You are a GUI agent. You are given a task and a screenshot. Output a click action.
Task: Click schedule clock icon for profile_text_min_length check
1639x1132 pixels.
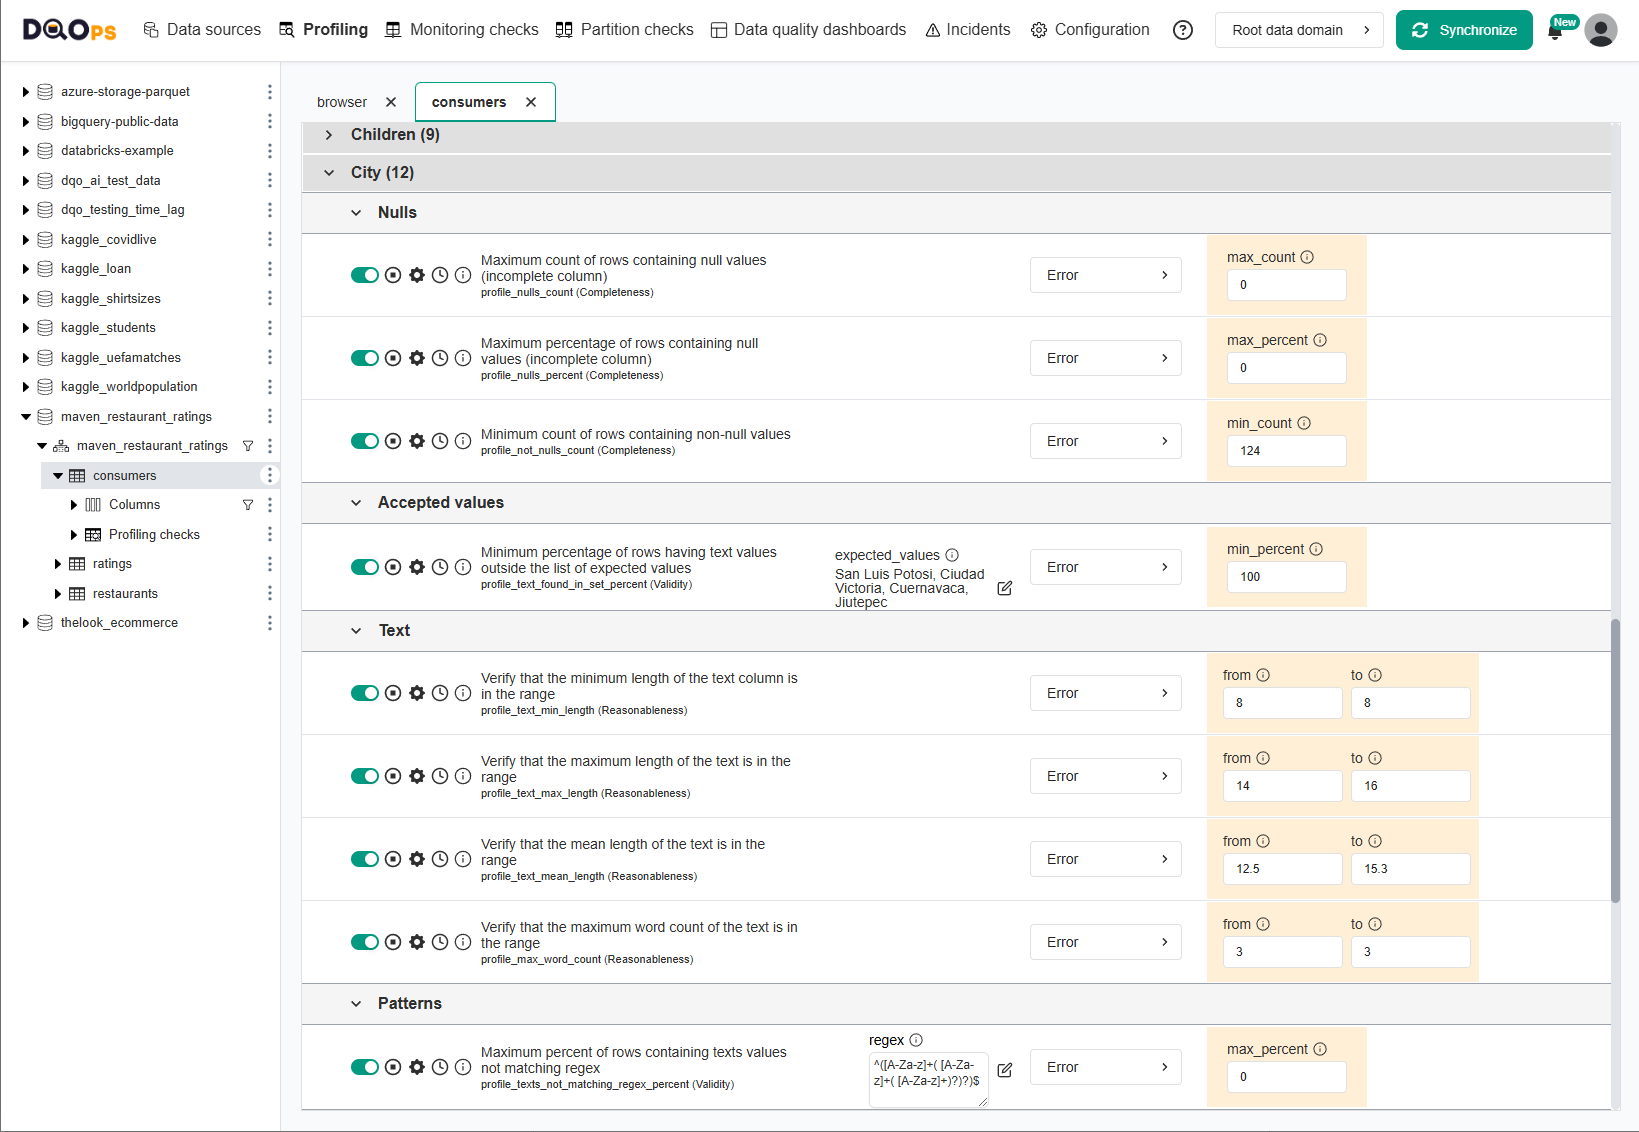pyautogui.click(x=440, y=693)
